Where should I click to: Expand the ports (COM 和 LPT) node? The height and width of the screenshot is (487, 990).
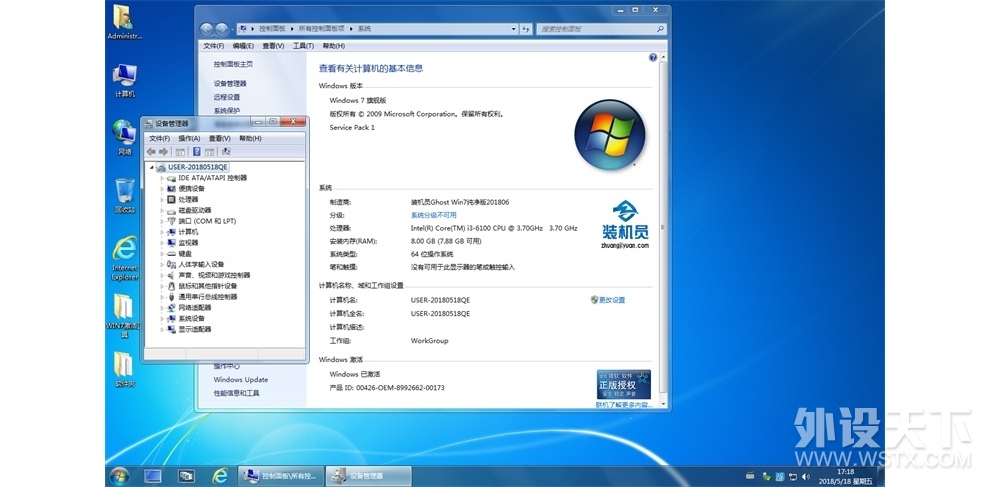point(162,221)
